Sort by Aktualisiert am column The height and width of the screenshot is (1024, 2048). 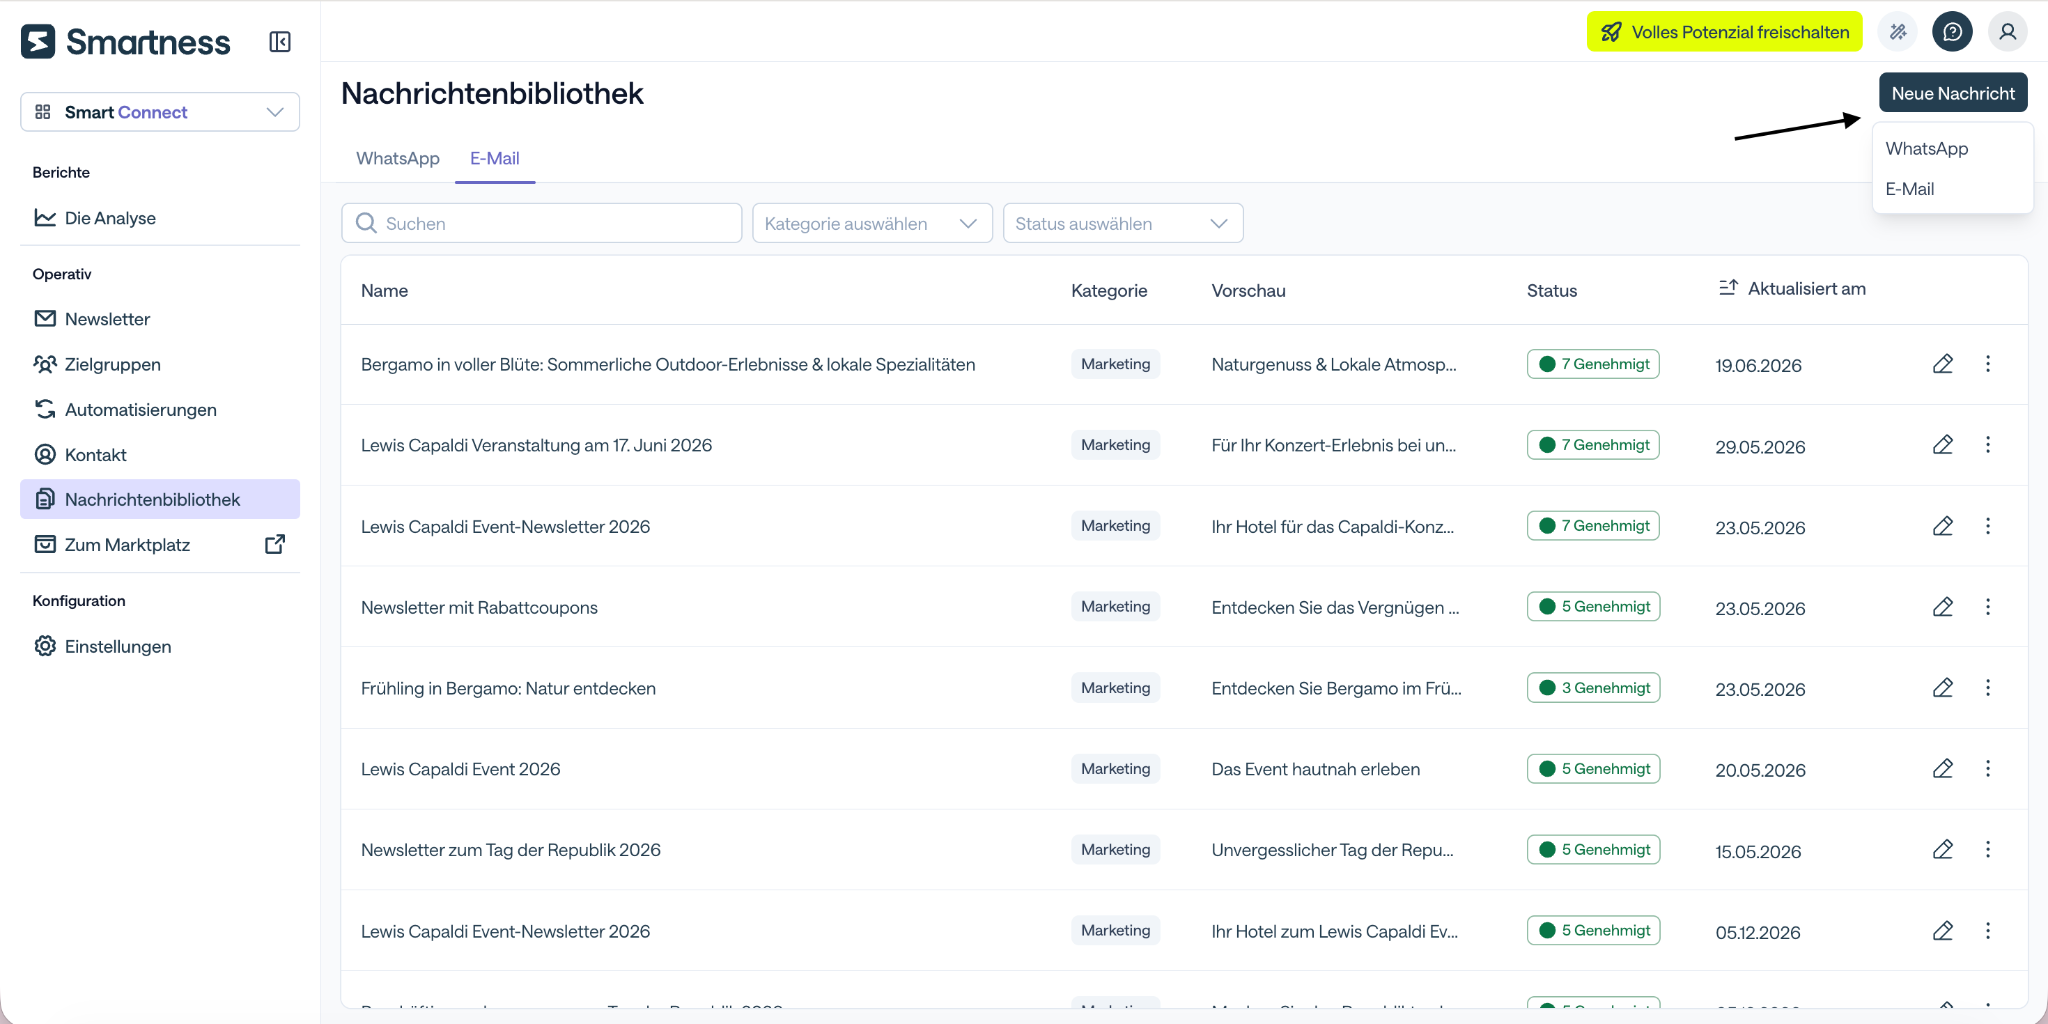[1806, 288]
